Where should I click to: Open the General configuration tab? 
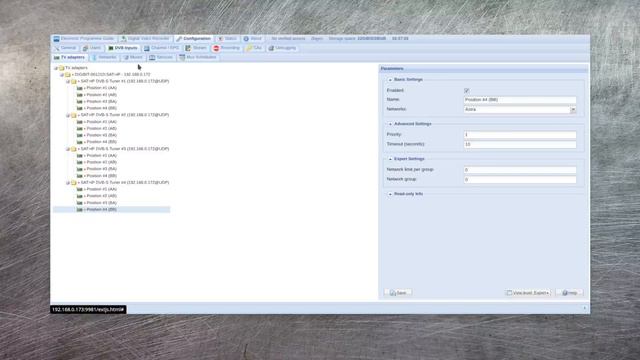pyautogui.click(x=65, y=48)
